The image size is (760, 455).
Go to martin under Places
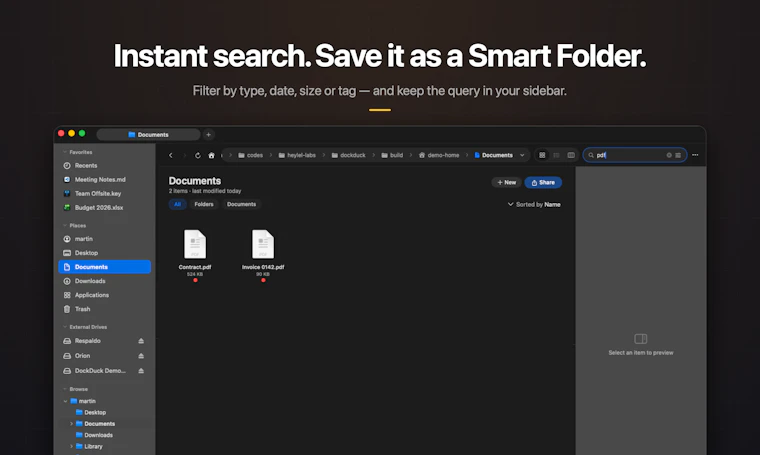[105, 239]
